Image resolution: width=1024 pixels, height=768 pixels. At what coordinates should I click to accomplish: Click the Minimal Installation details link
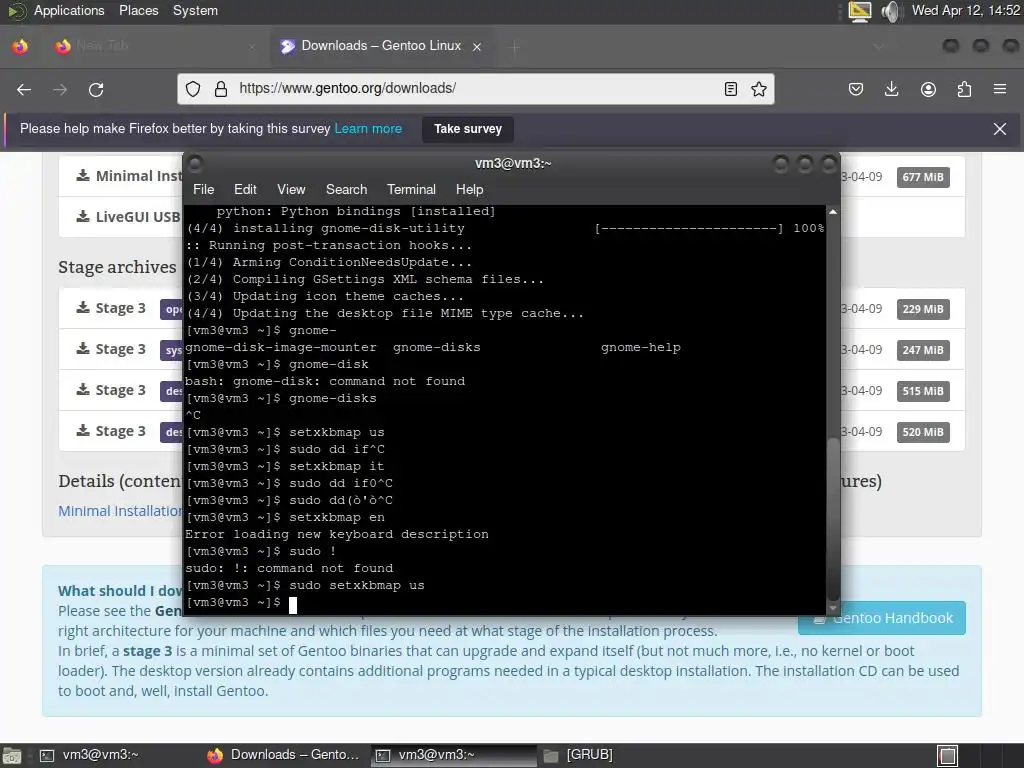(x=120, y=511)
